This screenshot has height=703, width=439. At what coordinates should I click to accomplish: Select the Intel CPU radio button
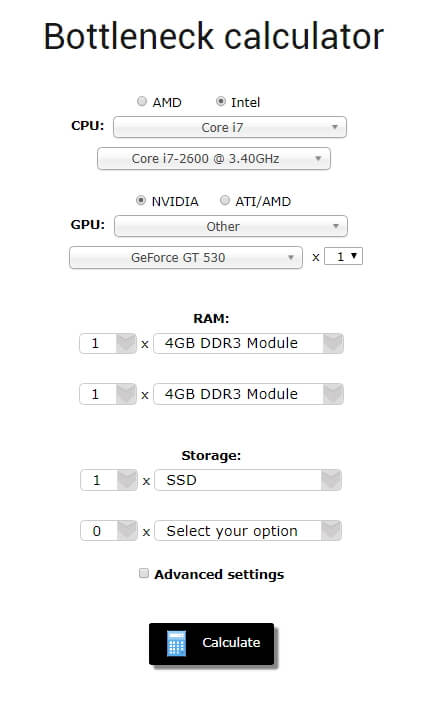tap(220, 101)
